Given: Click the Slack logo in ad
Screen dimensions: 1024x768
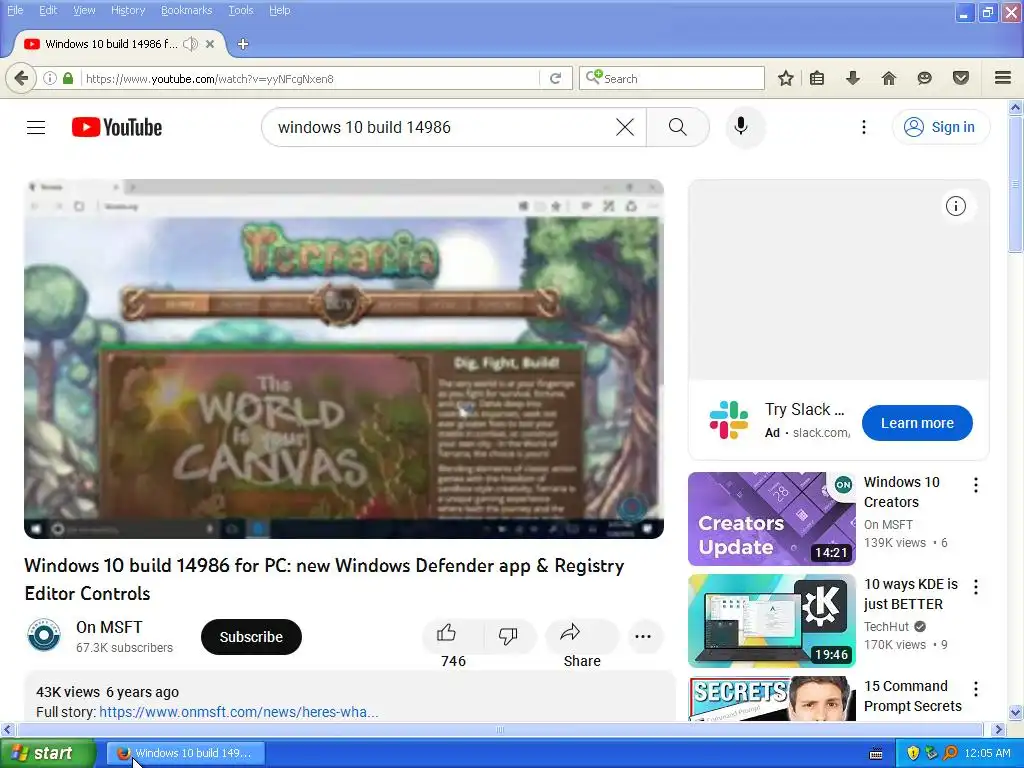Looking at the screenshot, I should [729, 420].
